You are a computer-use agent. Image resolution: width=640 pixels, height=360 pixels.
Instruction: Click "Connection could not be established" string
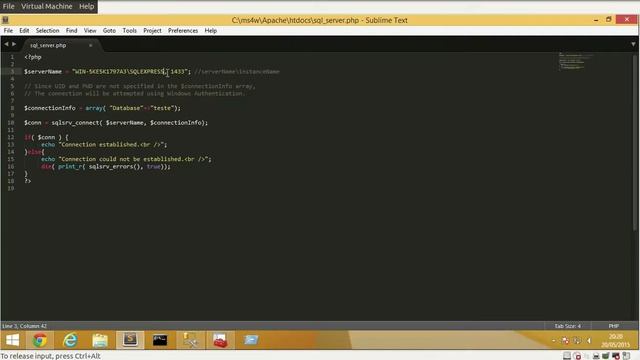[133, 159]
